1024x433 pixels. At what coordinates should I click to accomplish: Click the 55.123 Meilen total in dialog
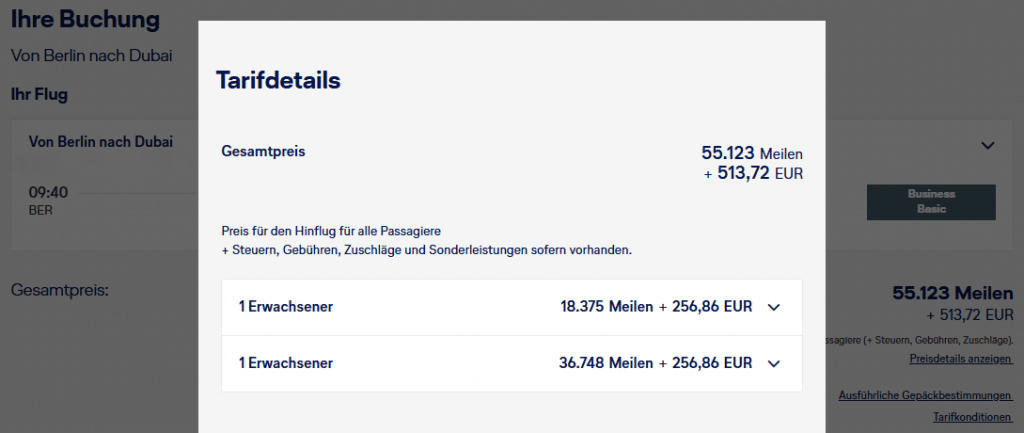752,153
